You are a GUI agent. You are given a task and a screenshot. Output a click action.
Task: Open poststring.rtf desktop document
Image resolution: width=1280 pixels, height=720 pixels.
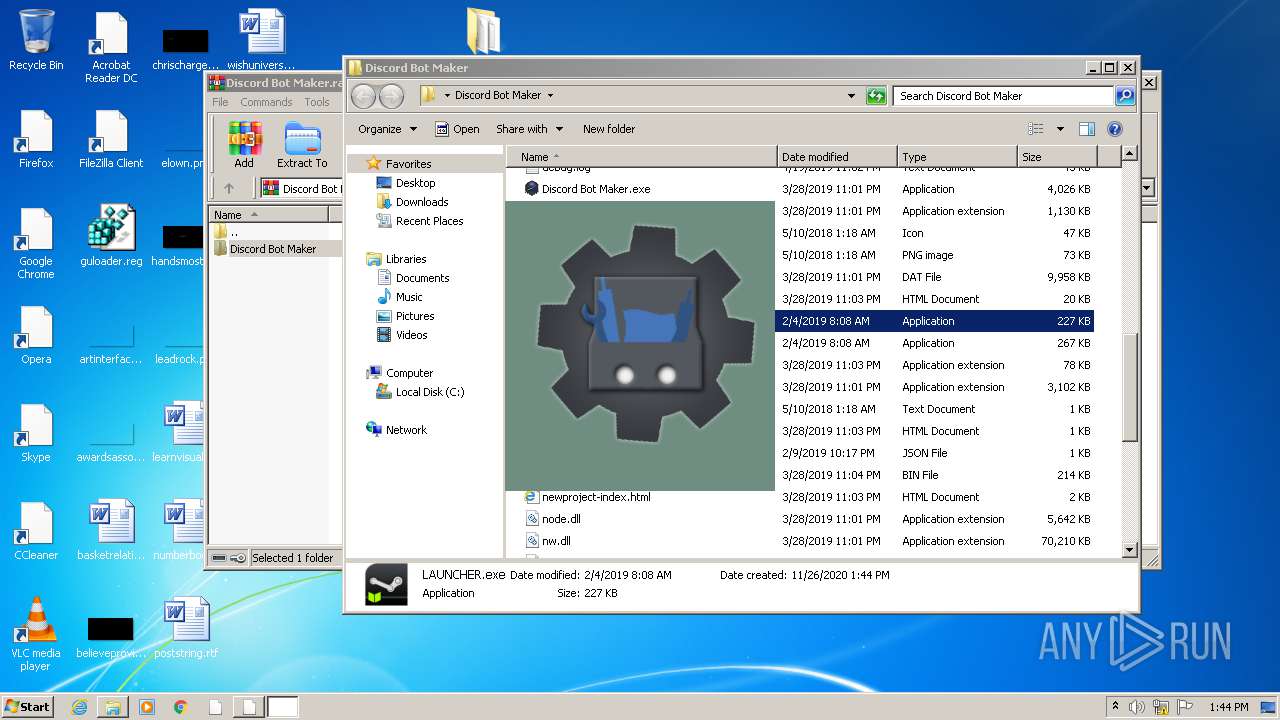point(186,629)
